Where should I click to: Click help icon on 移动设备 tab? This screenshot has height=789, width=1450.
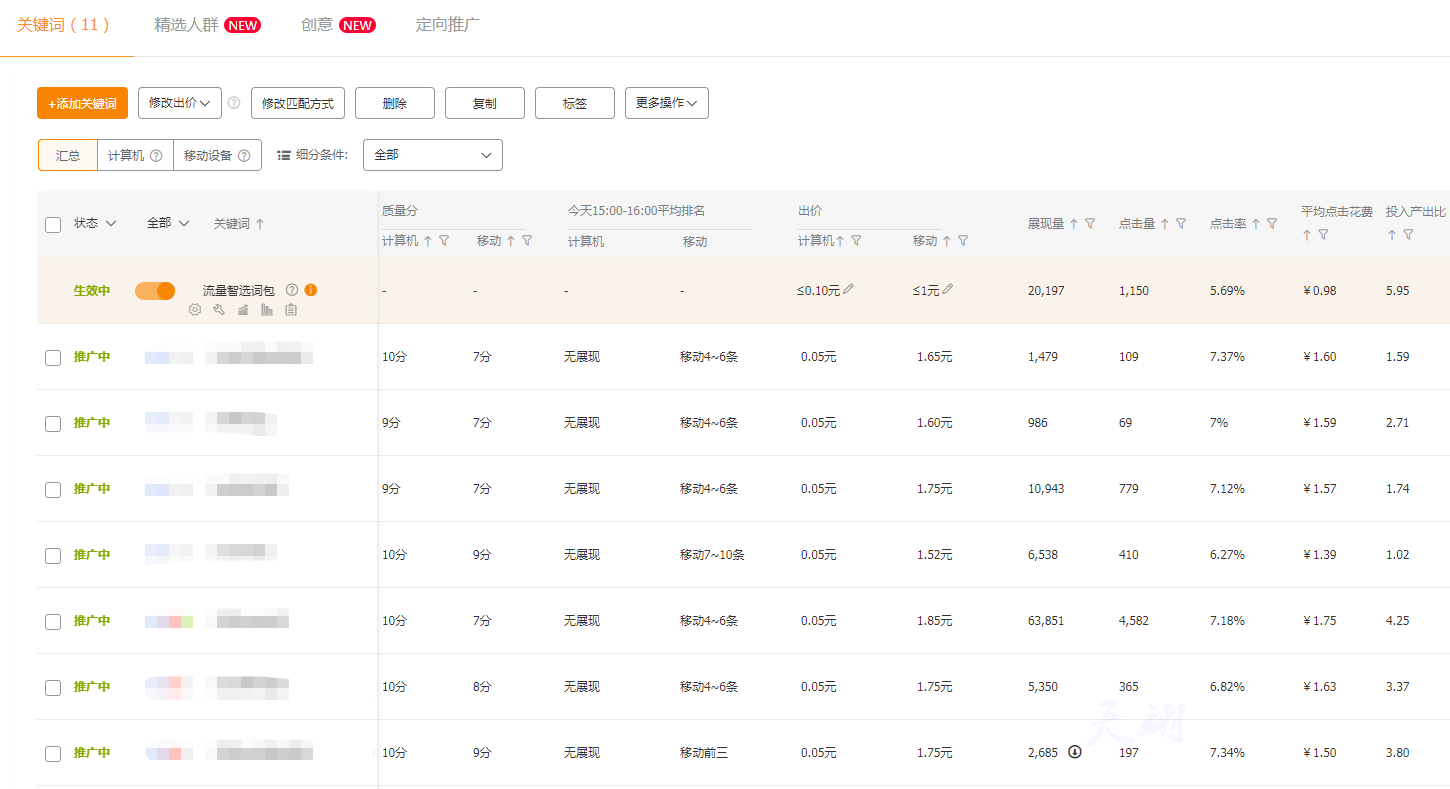pos(243,155)
